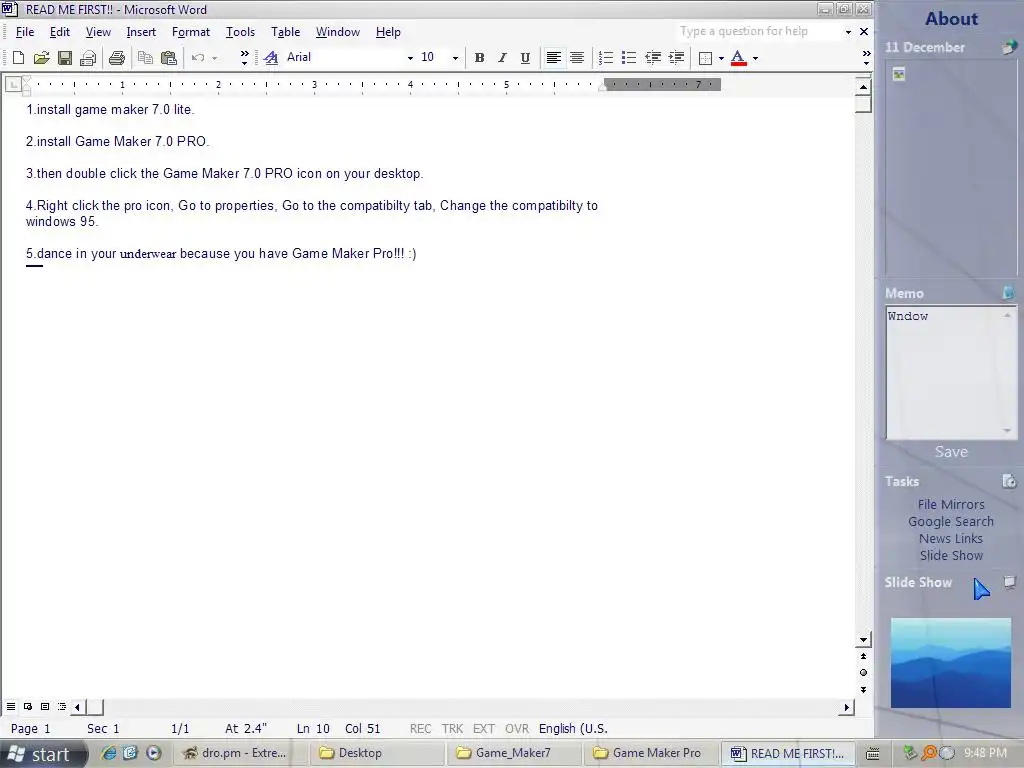Toggle bulleted list formatting

(629, 58)
